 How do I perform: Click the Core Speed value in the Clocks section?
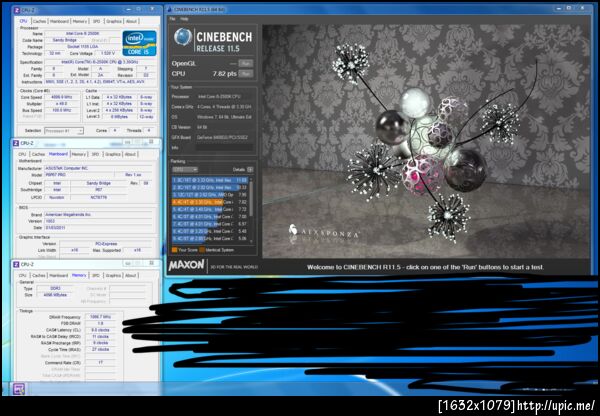pyautogui.click(x=62, y=97)
